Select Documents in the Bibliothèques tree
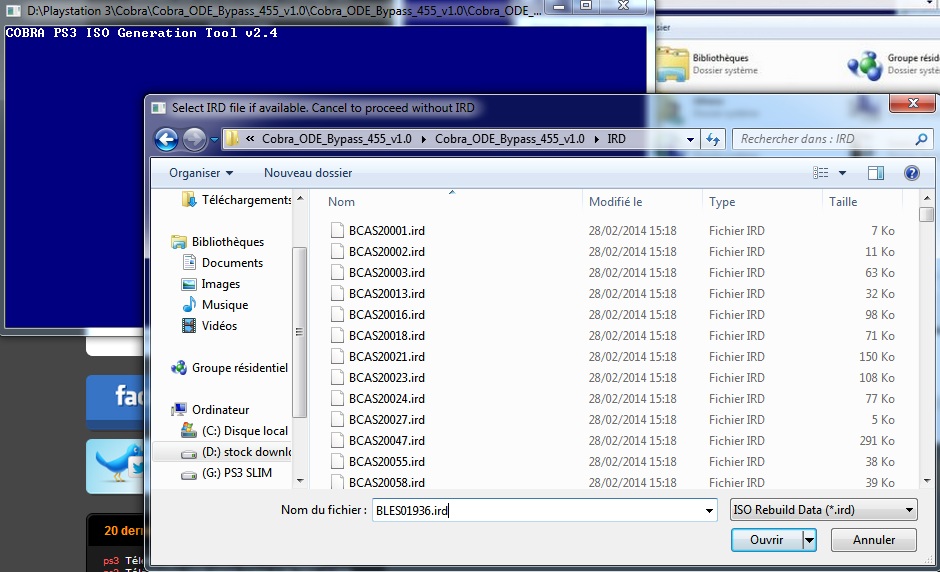Screen dimensions: 940x572 click(232, 263)
